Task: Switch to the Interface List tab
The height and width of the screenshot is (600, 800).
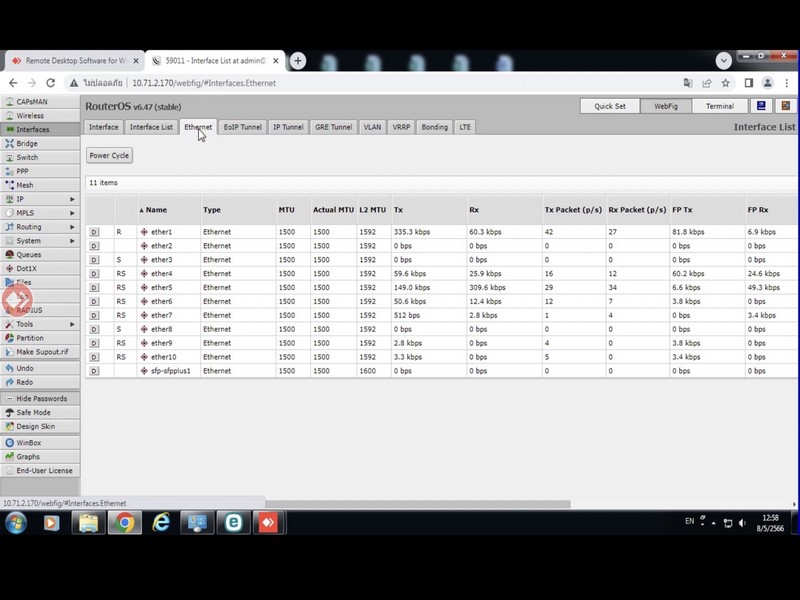Action: coord(151,127)
